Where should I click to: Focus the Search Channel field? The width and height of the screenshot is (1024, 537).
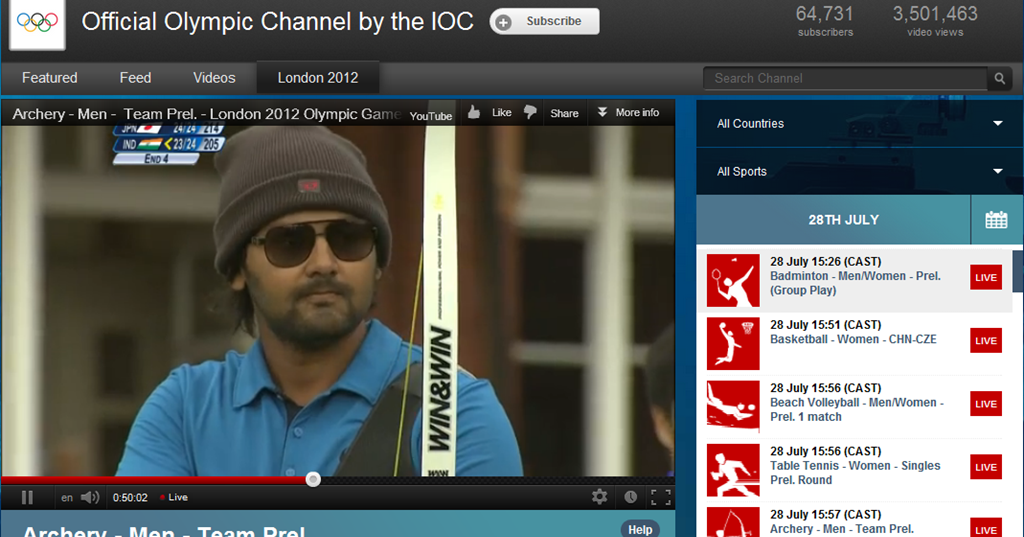coord(845,78)
